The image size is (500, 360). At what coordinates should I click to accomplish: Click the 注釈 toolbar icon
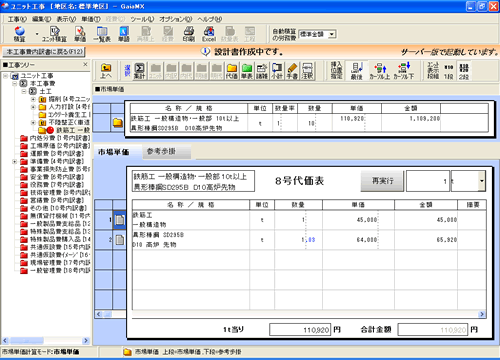(307, 71)
